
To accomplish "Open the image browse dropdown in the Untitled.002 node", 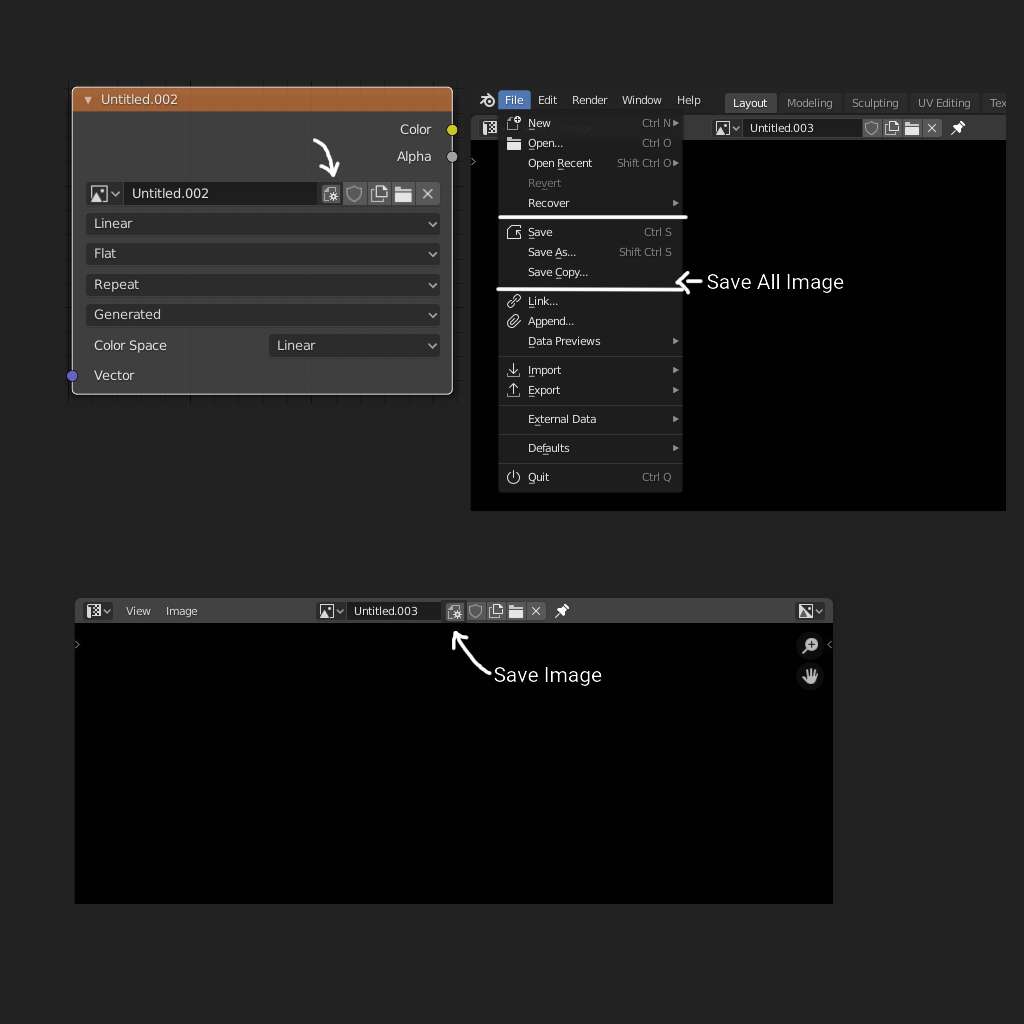I will point(105,194).
